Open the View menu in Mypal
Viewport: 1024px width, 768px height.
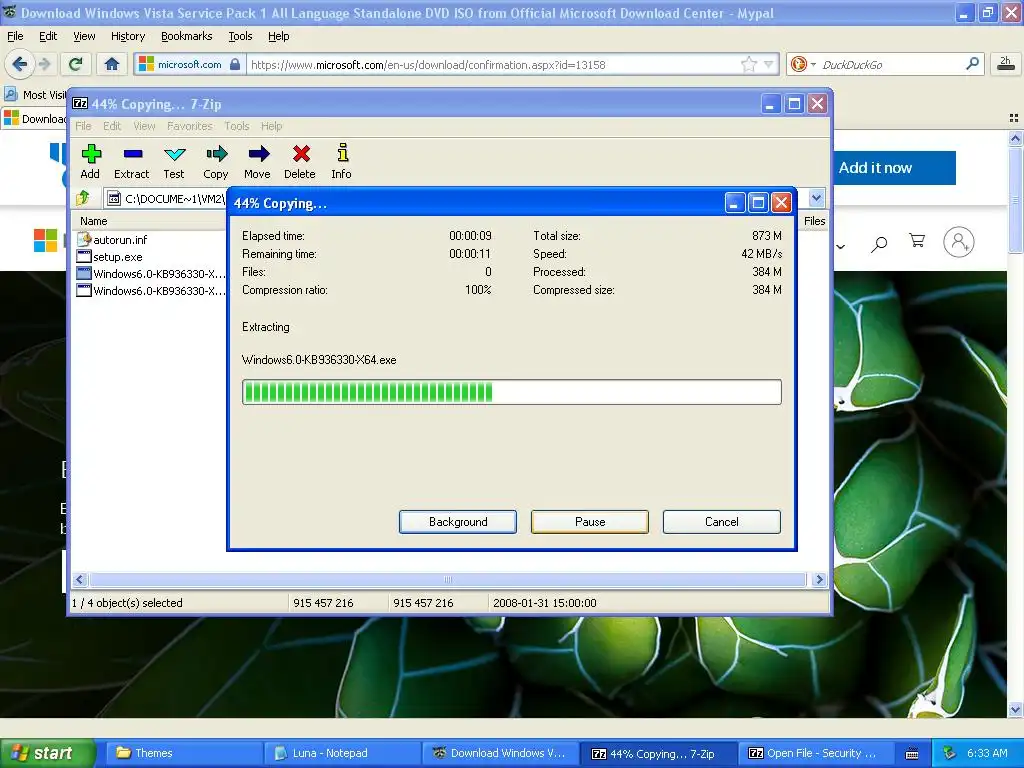(84, 36)
